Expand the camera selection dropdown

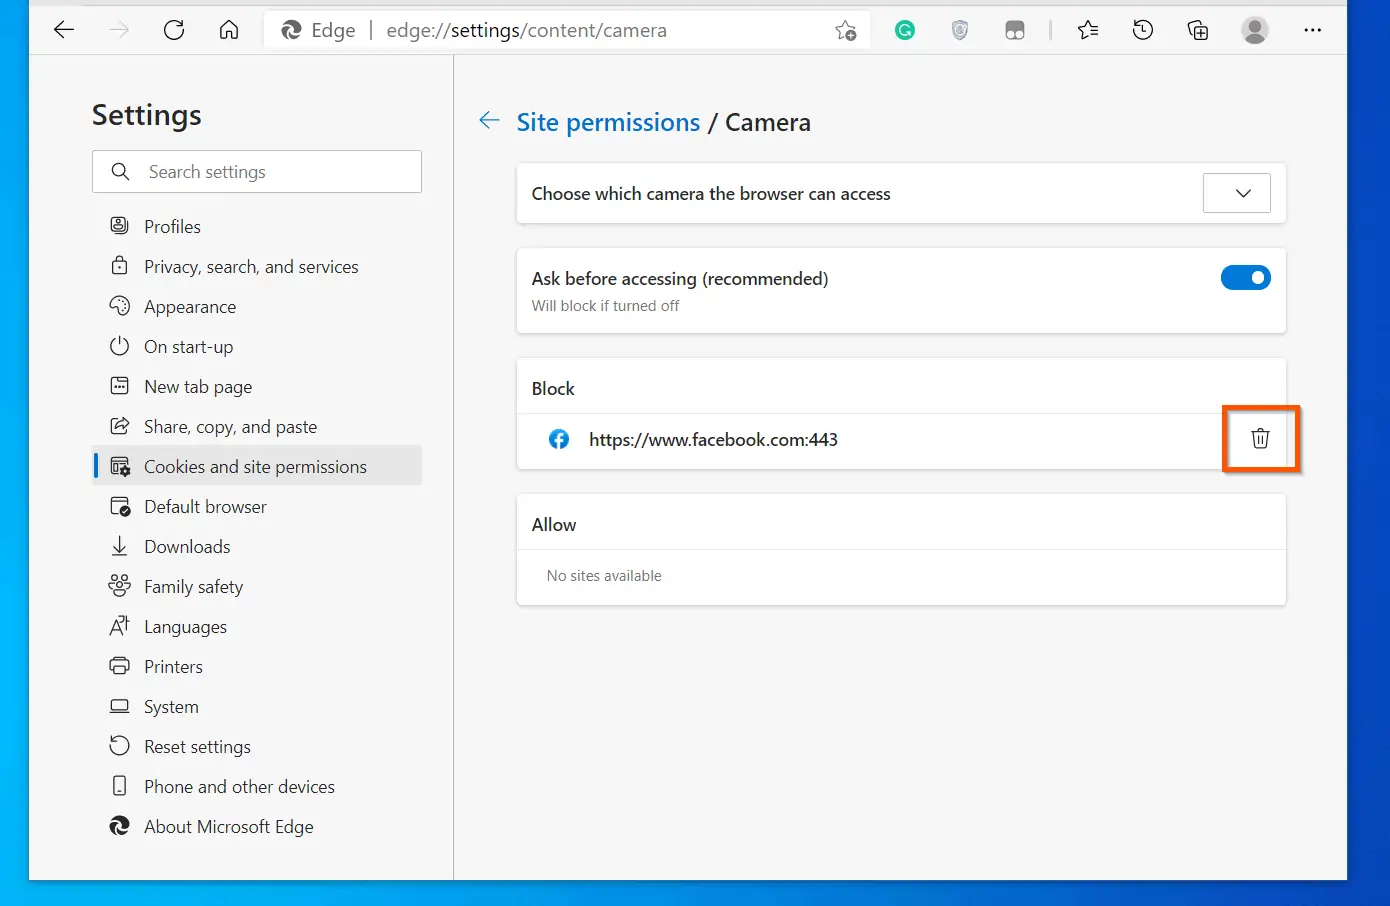coord(1236,193)
